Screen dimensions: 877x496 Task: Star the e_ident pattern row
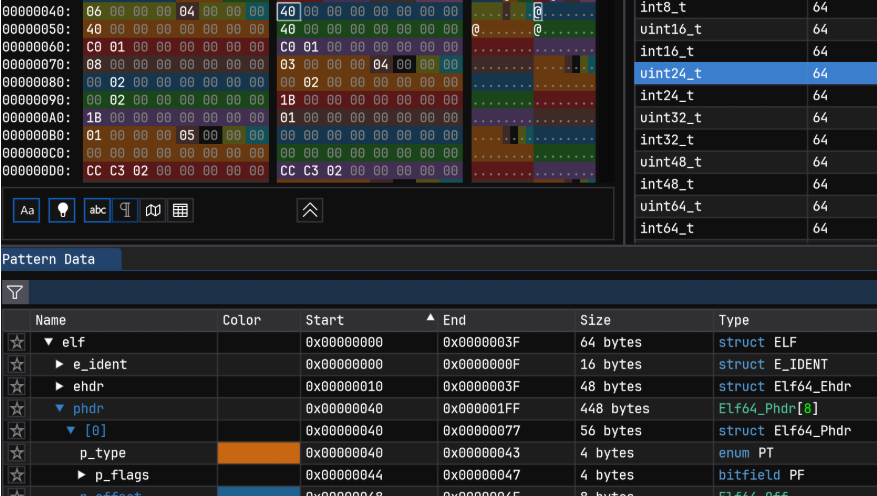[16, 364]
